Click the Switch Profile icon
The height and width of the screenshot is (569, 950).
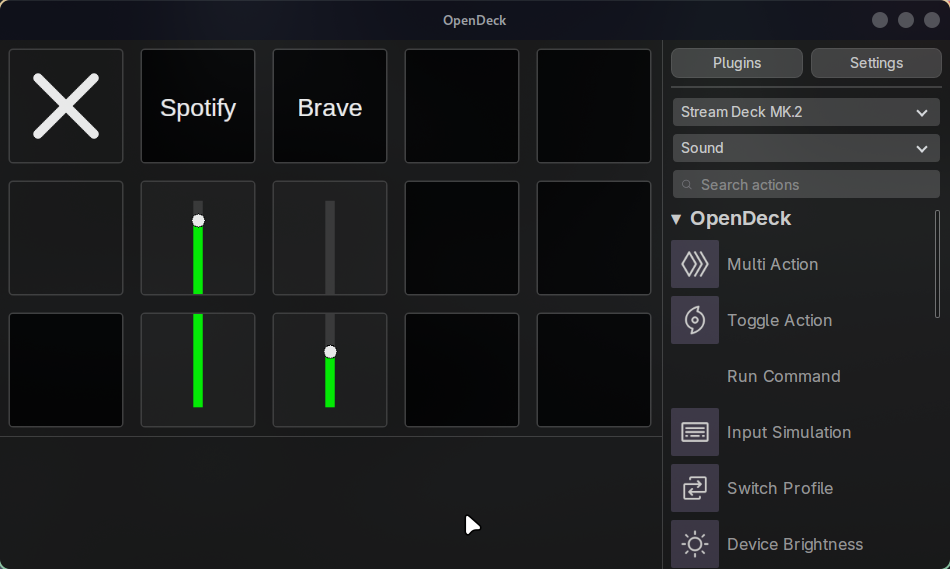pos(695,488)
